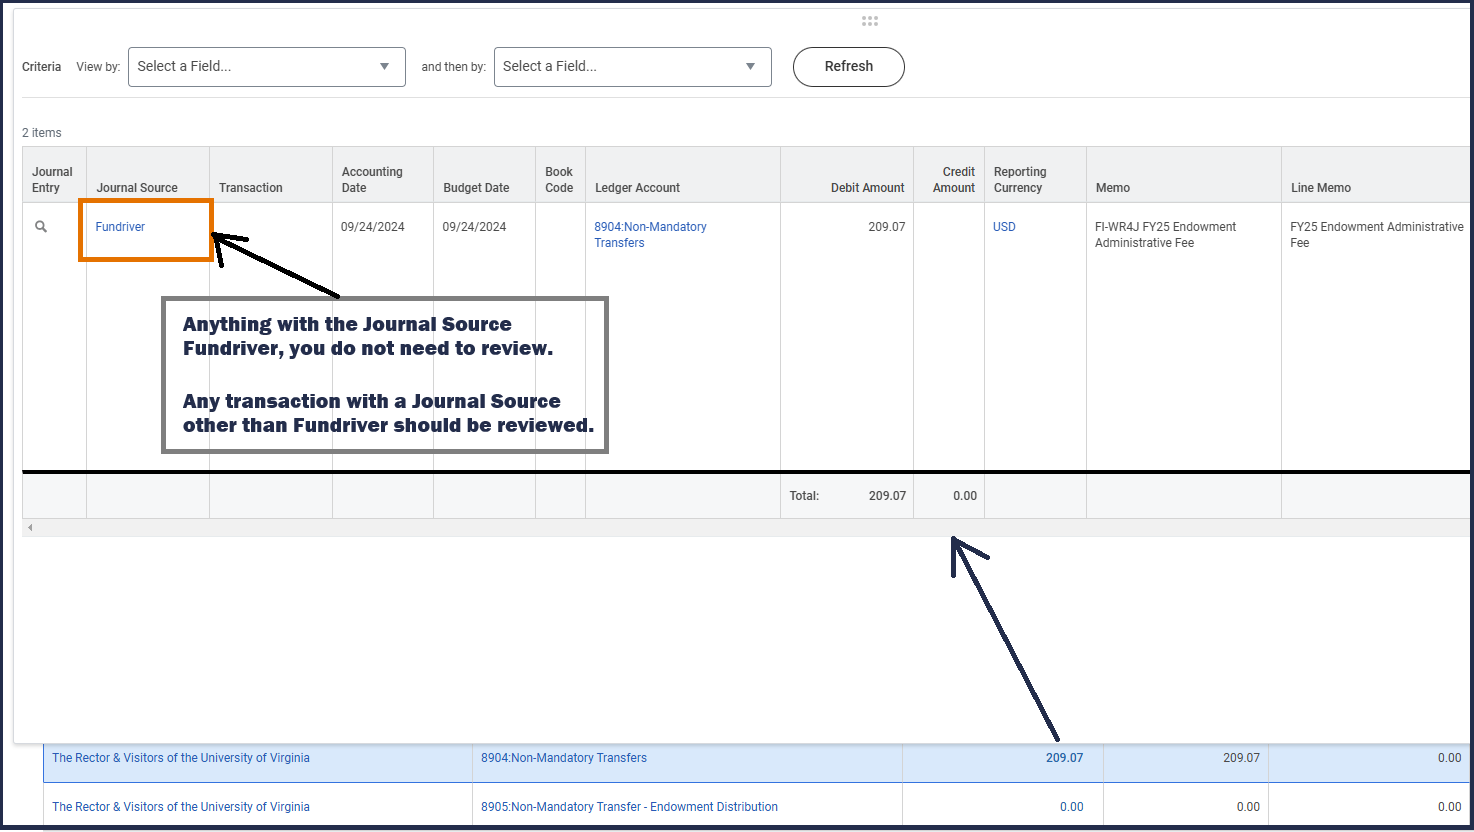Click the accounting date 09/24/2024 cell

(373, 227)
